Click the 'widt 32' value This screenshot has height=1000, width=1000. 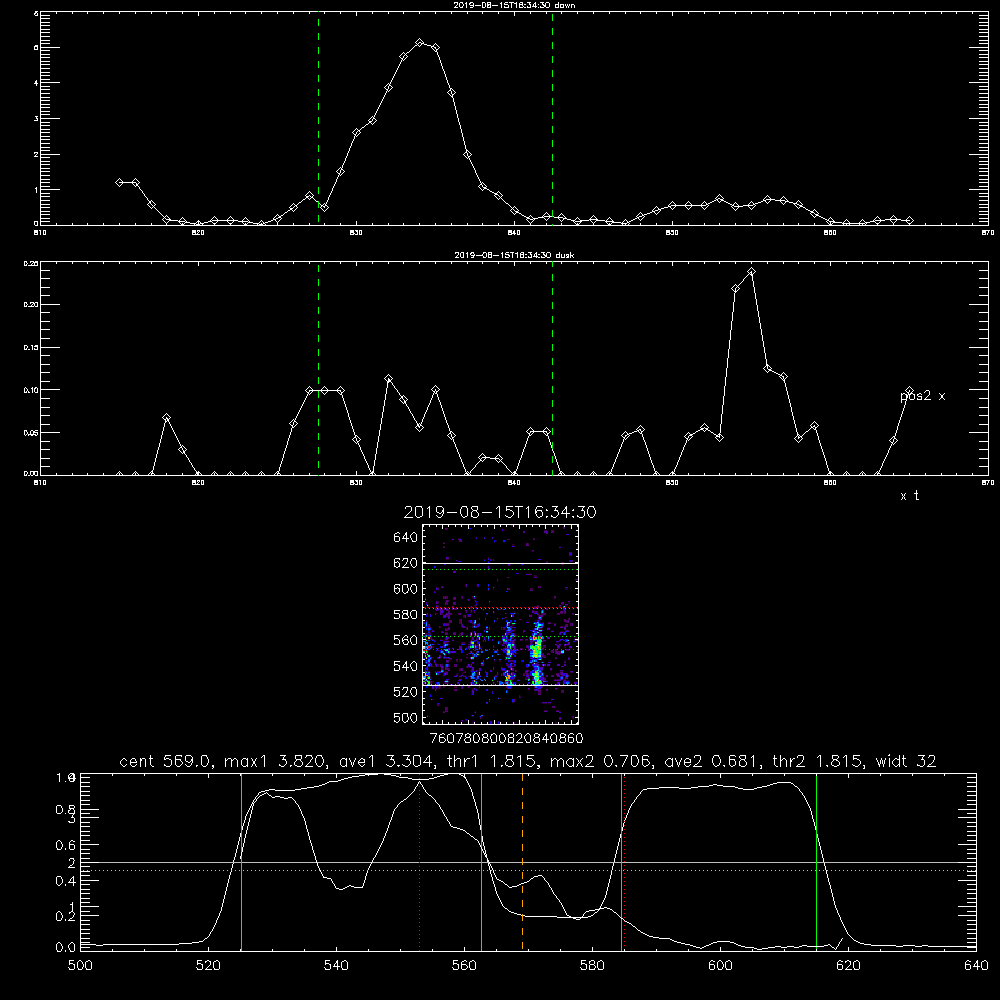click(x=906, y=761)
